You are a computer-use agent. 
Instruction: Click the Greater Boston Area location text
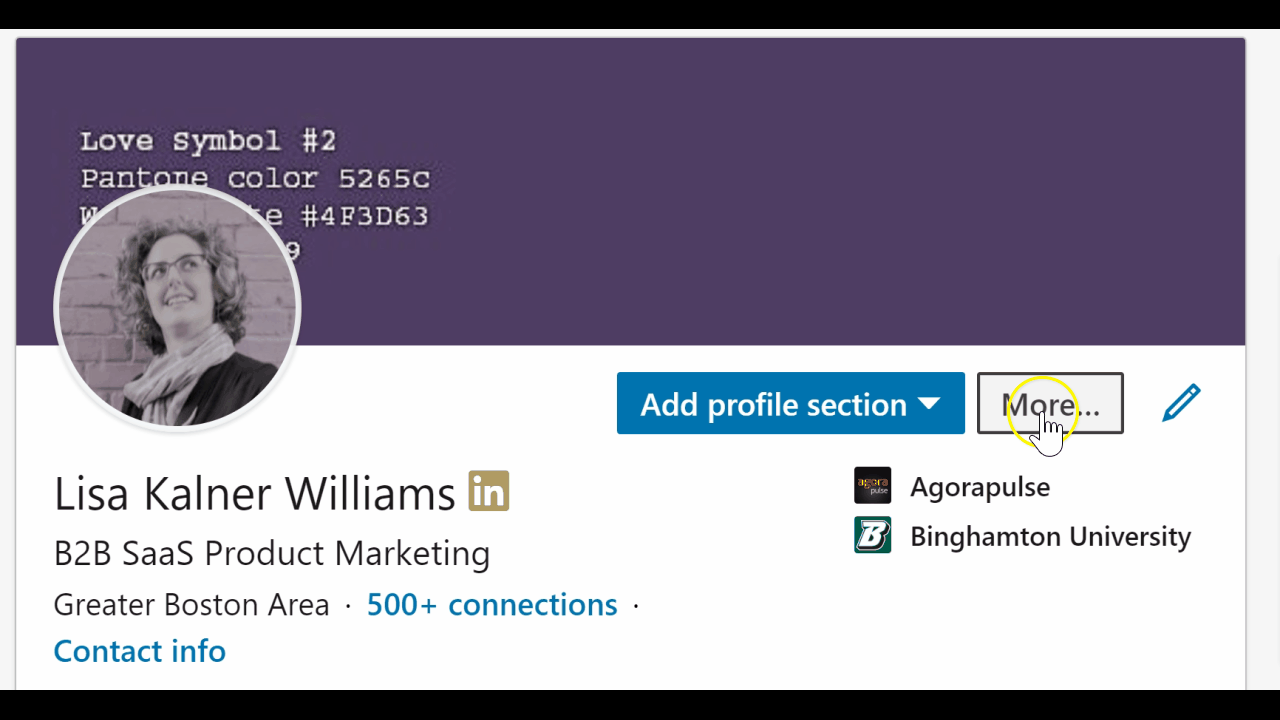191,604
